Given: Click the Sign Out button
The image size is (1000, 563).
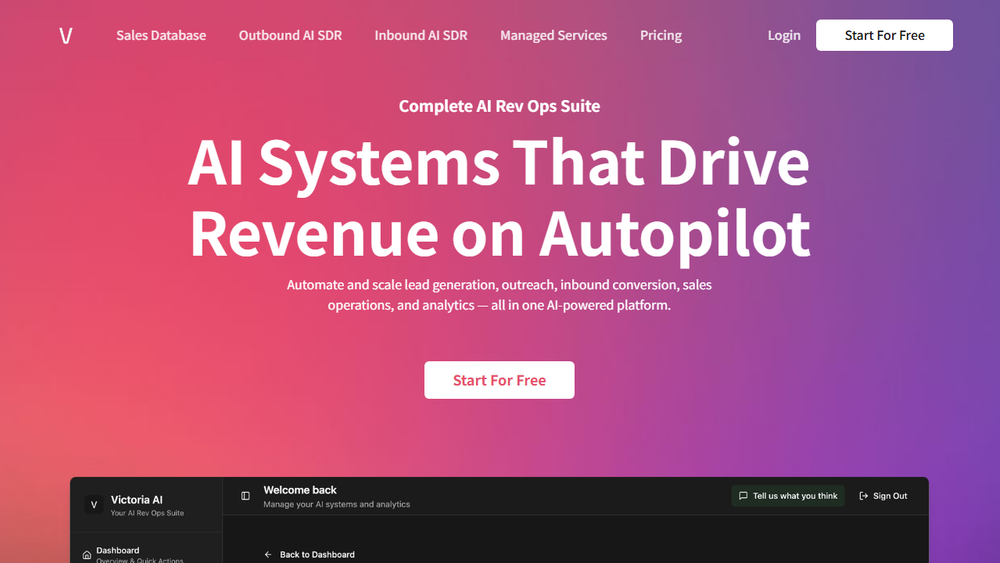Looking at the screenshot, I should pos(883,496).
